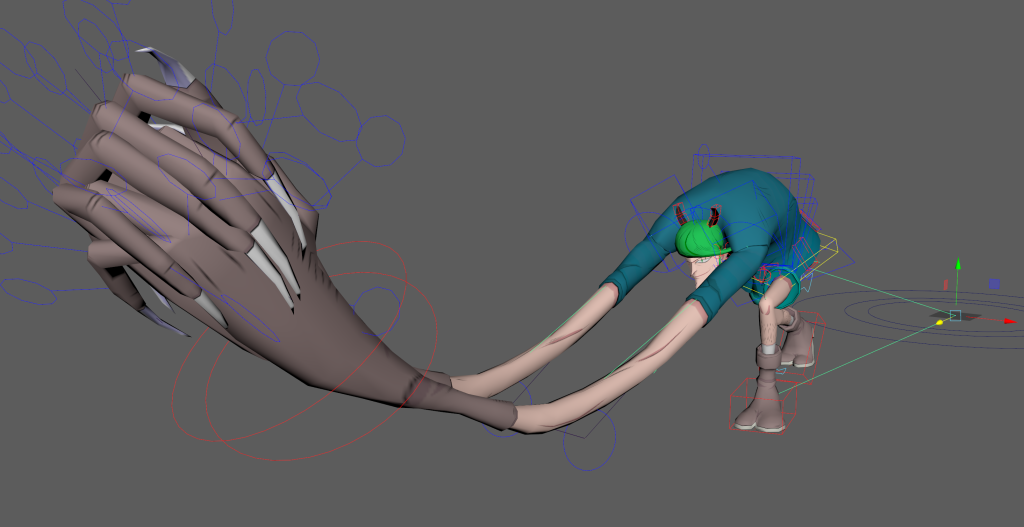Grab the green Y-axis manipulator arrow
Screen dimensions: 1024x527
(958, 263)
